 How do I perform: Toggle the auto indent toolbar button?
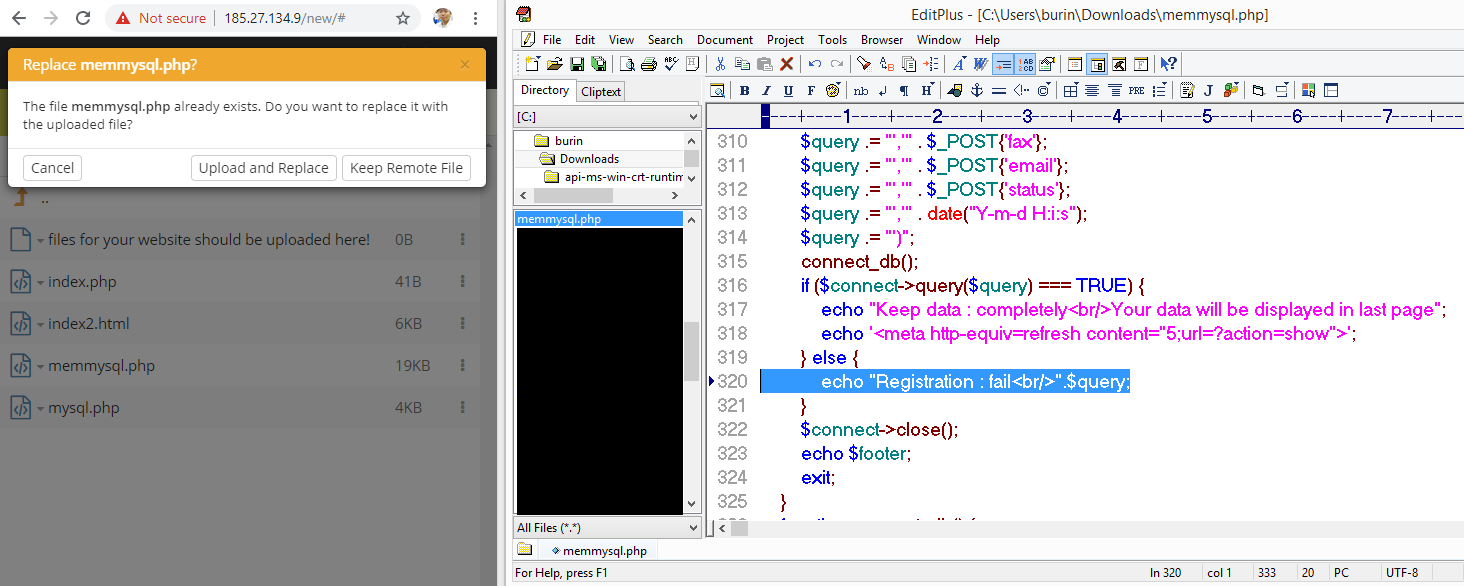1003,64
